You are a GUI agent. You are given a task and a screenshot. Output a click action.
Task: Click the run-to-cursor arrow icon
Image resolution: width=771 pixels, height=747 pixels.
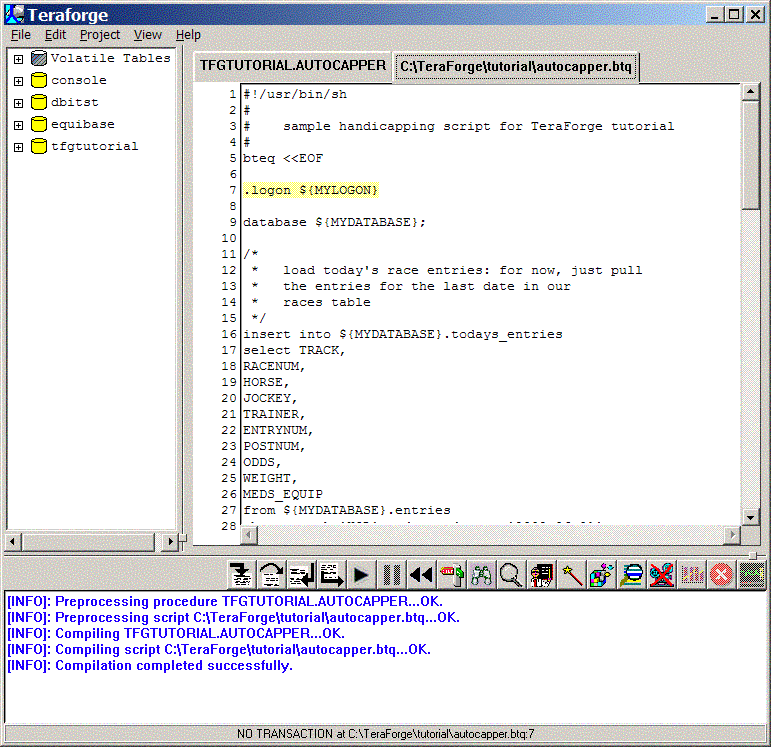click(332, 574)
